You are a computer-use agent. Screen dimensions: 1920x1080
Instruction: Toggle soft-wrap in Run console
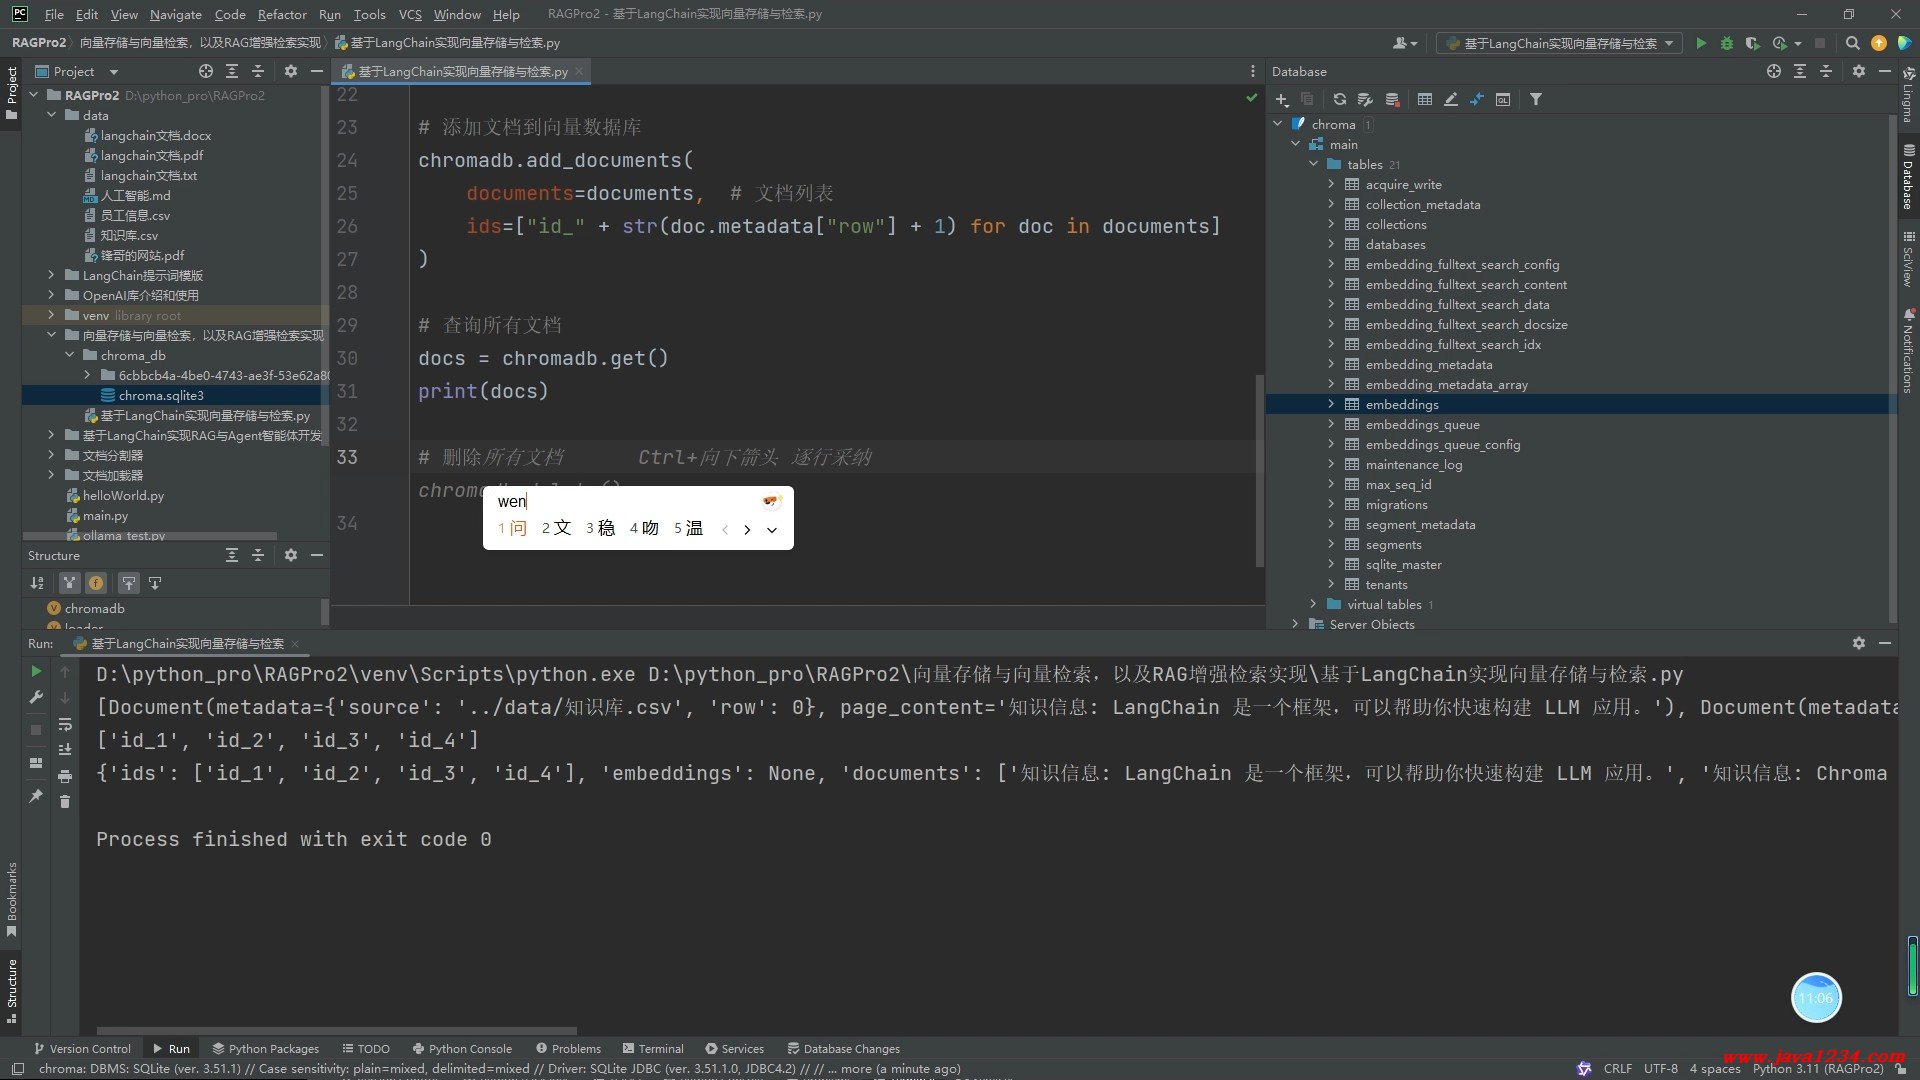(x=65, y=724)
